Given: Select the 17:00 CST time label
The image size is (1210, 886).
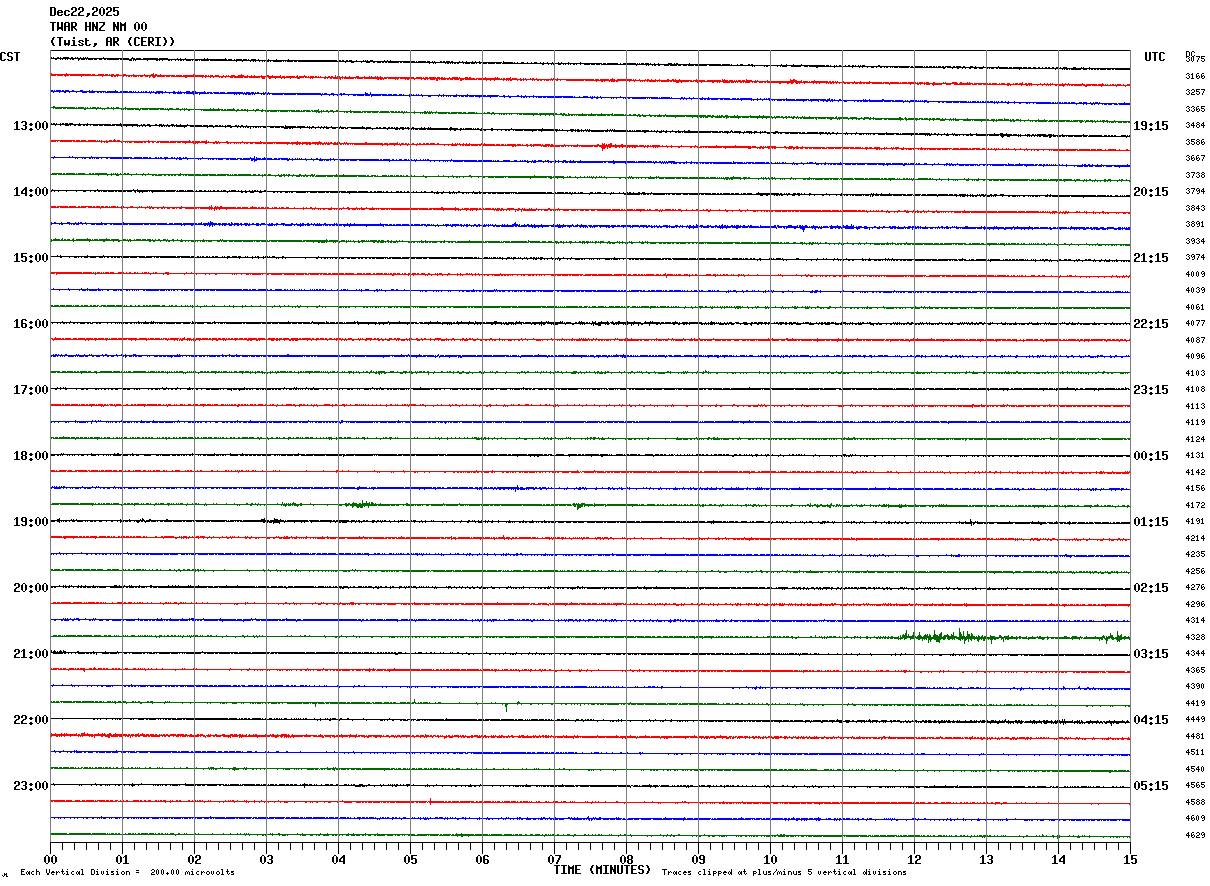Looking at the screenshot, I should (x=31, y=390).
